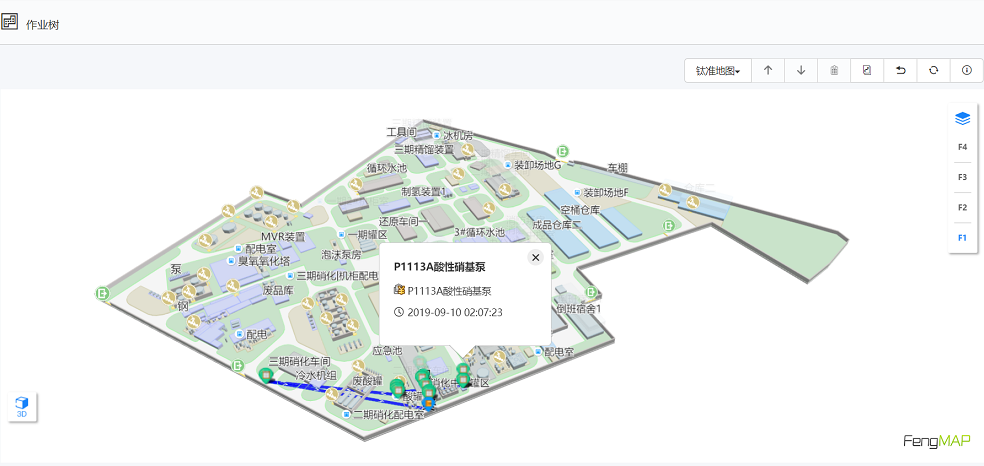Select floor F2 in floor selector

(x=962, y=207)
